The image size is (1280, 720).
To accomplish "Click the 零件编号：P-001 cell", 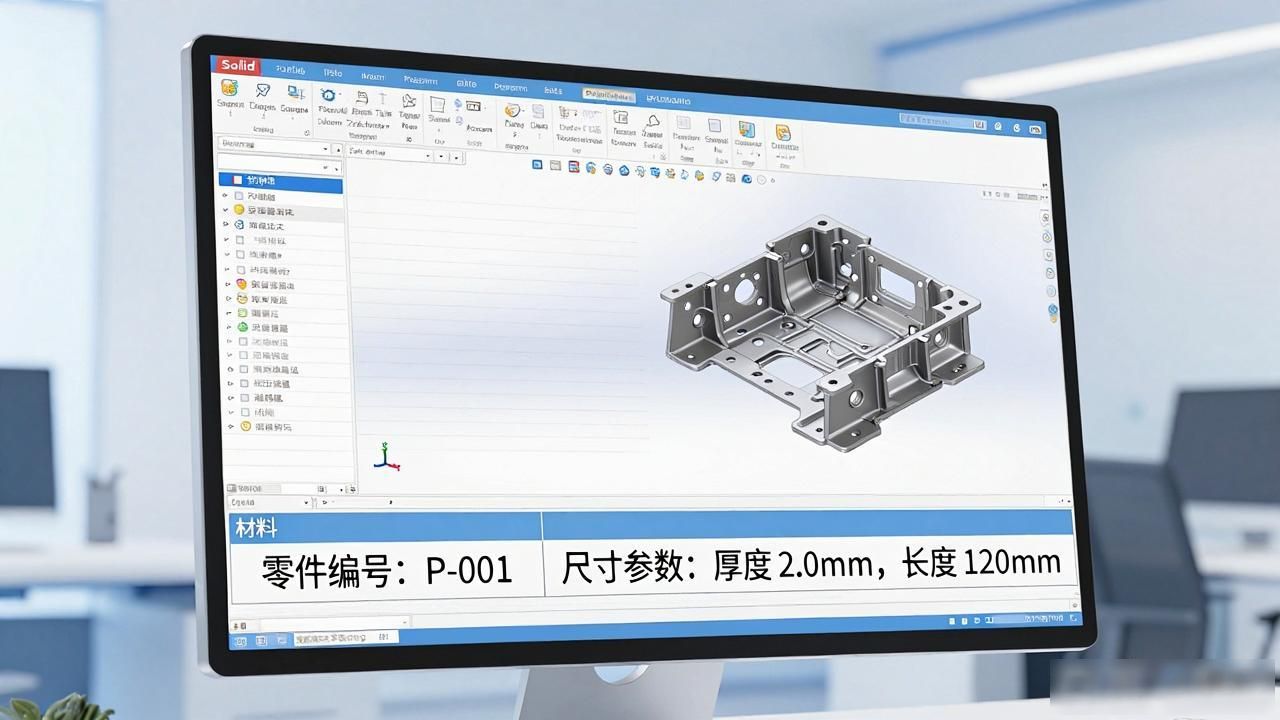I will [387, 571].
